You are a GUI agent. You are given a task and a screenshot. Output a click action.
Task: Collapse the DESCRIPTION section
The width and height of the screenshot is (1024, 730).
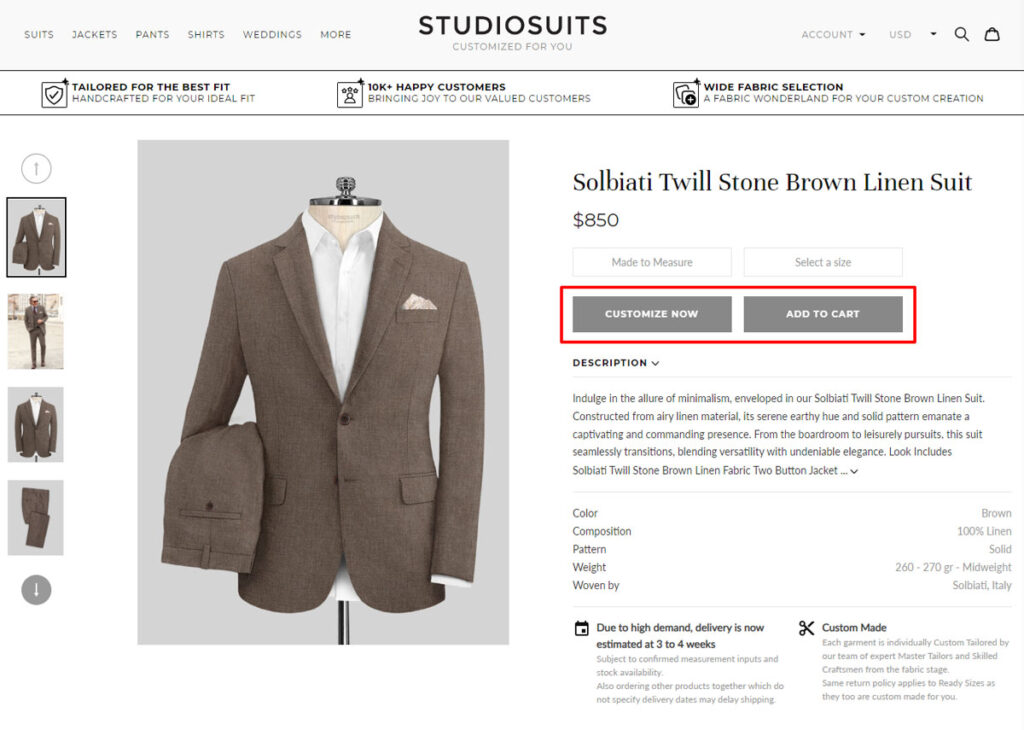coord(615,363)
